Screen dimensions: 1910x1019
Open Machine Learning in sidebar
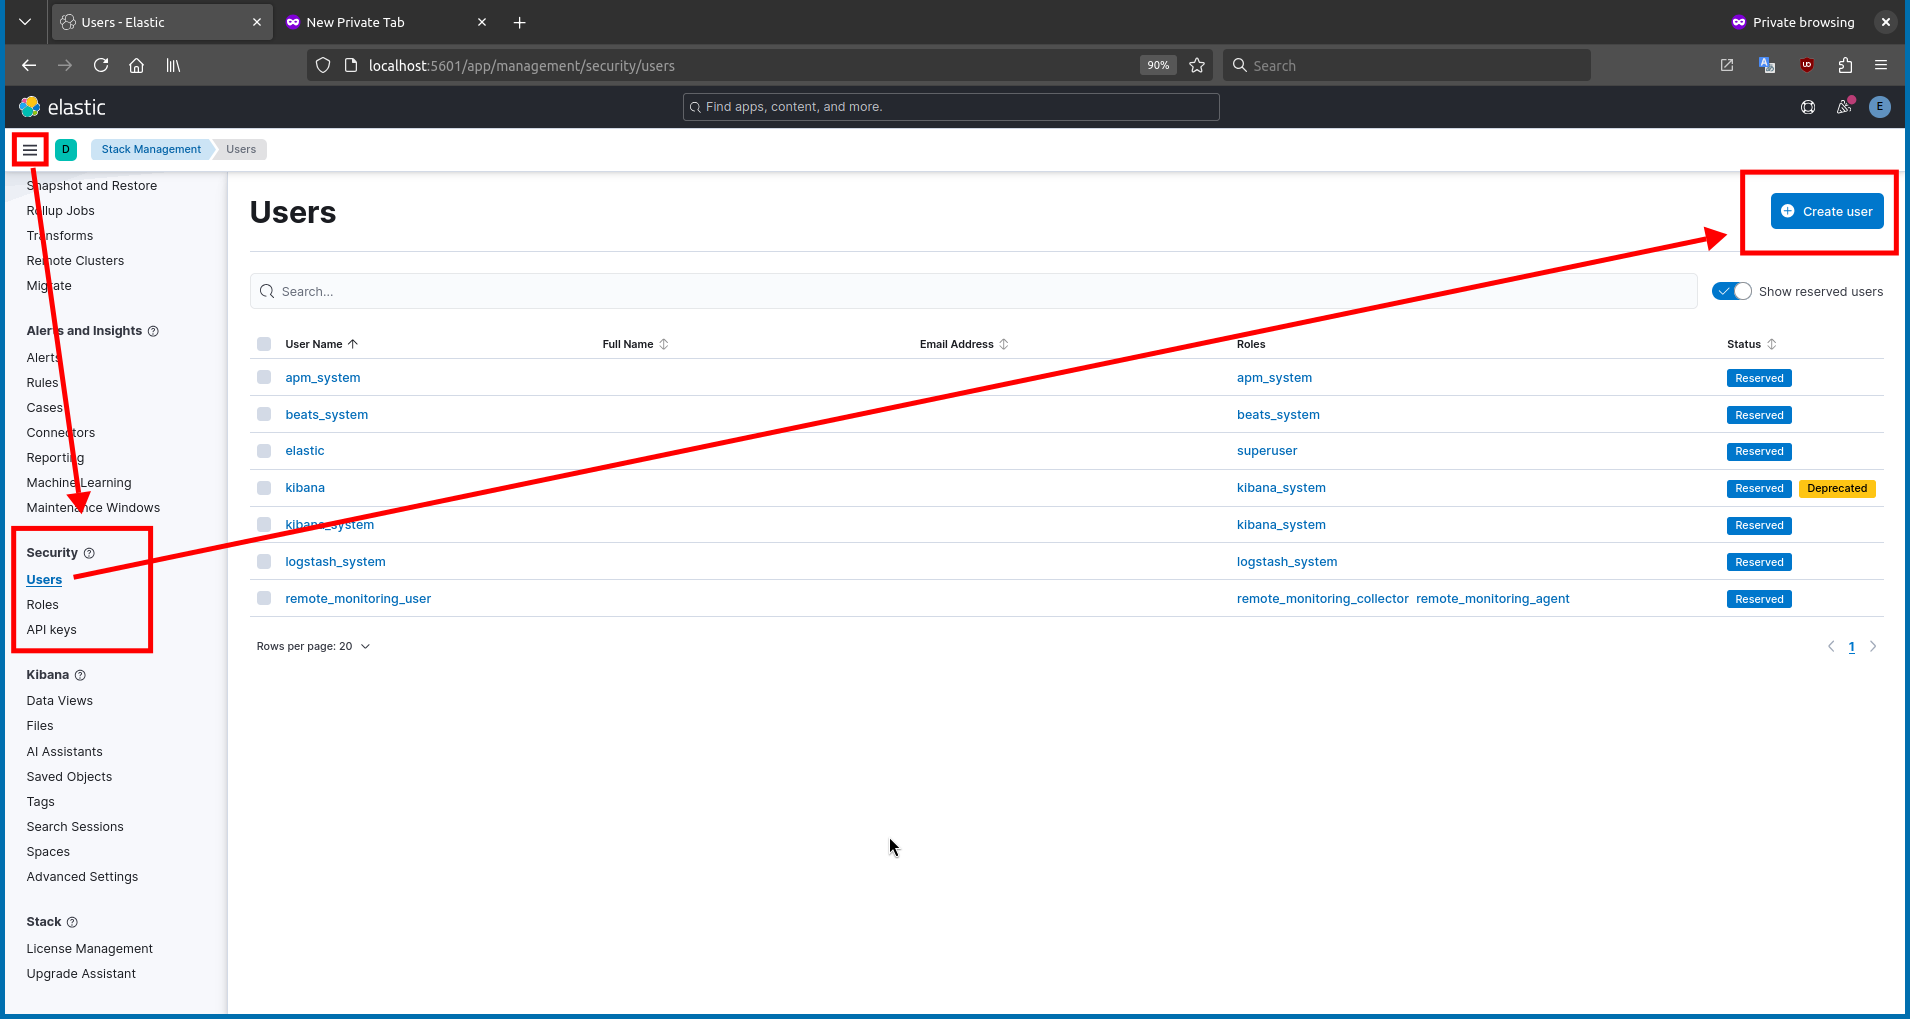[79, 483]
